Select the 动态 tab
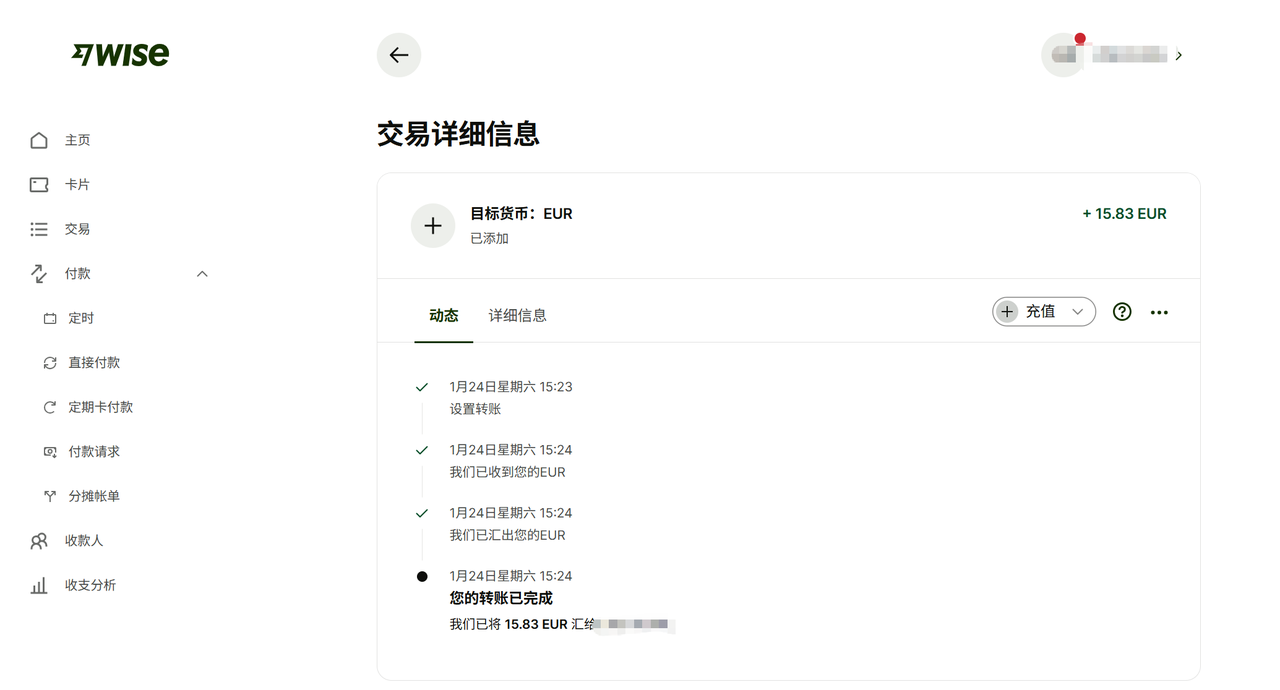Image resolution: width=1280 pixels, height=690 pixels. [443, 315]
